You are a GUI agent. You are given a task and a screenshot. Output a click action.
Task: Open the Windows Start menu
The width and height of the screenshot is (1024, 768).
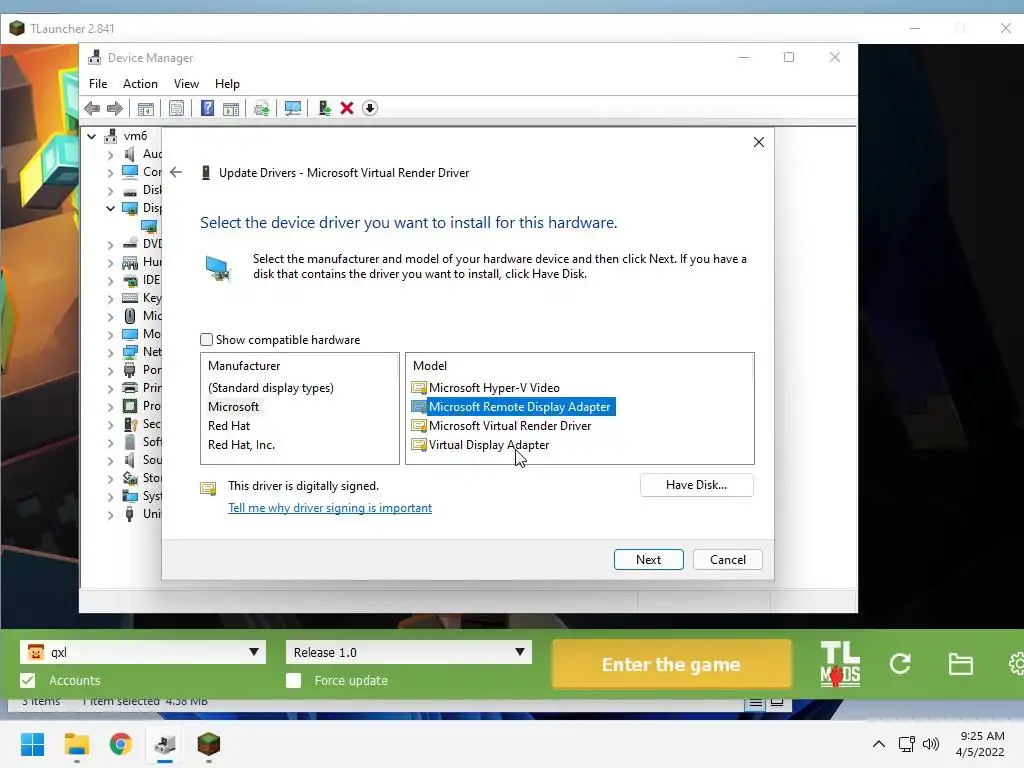click(x=32, y=744)
